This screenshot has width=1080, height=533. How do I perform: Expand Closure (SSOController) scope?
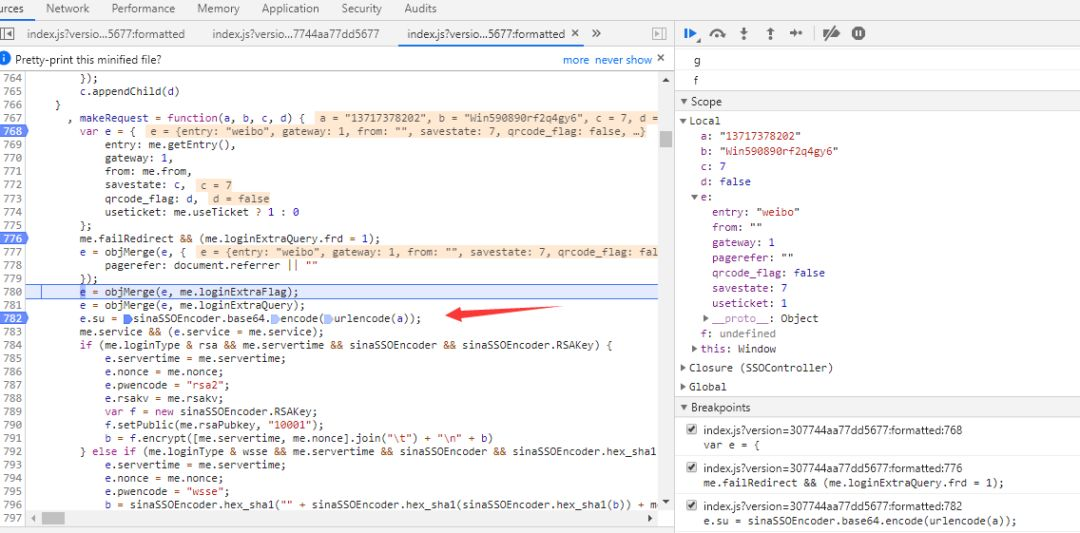[683, 368]
